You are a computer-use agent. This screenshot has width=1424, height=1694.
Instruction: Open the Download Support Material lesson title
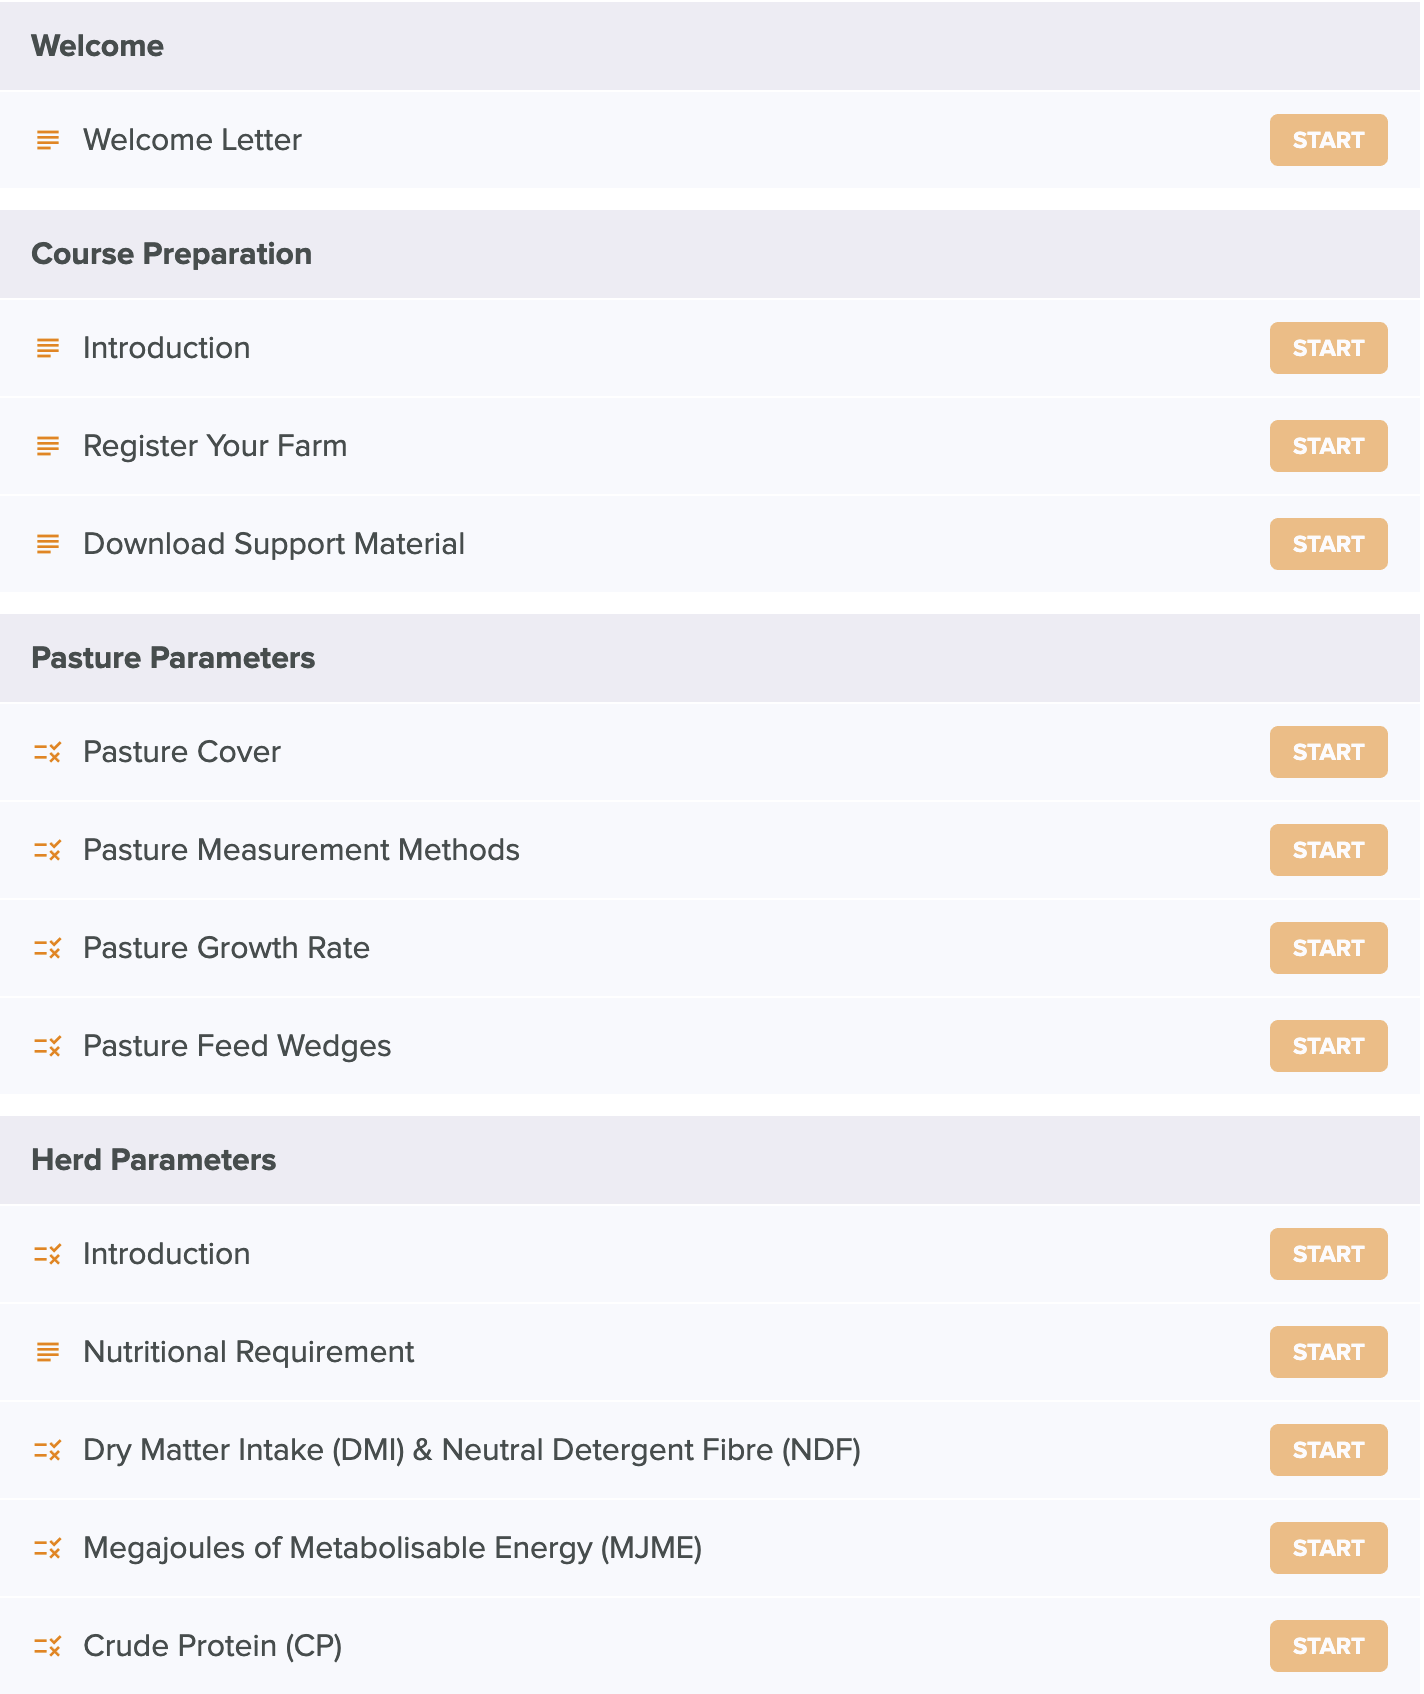(274, 544)
